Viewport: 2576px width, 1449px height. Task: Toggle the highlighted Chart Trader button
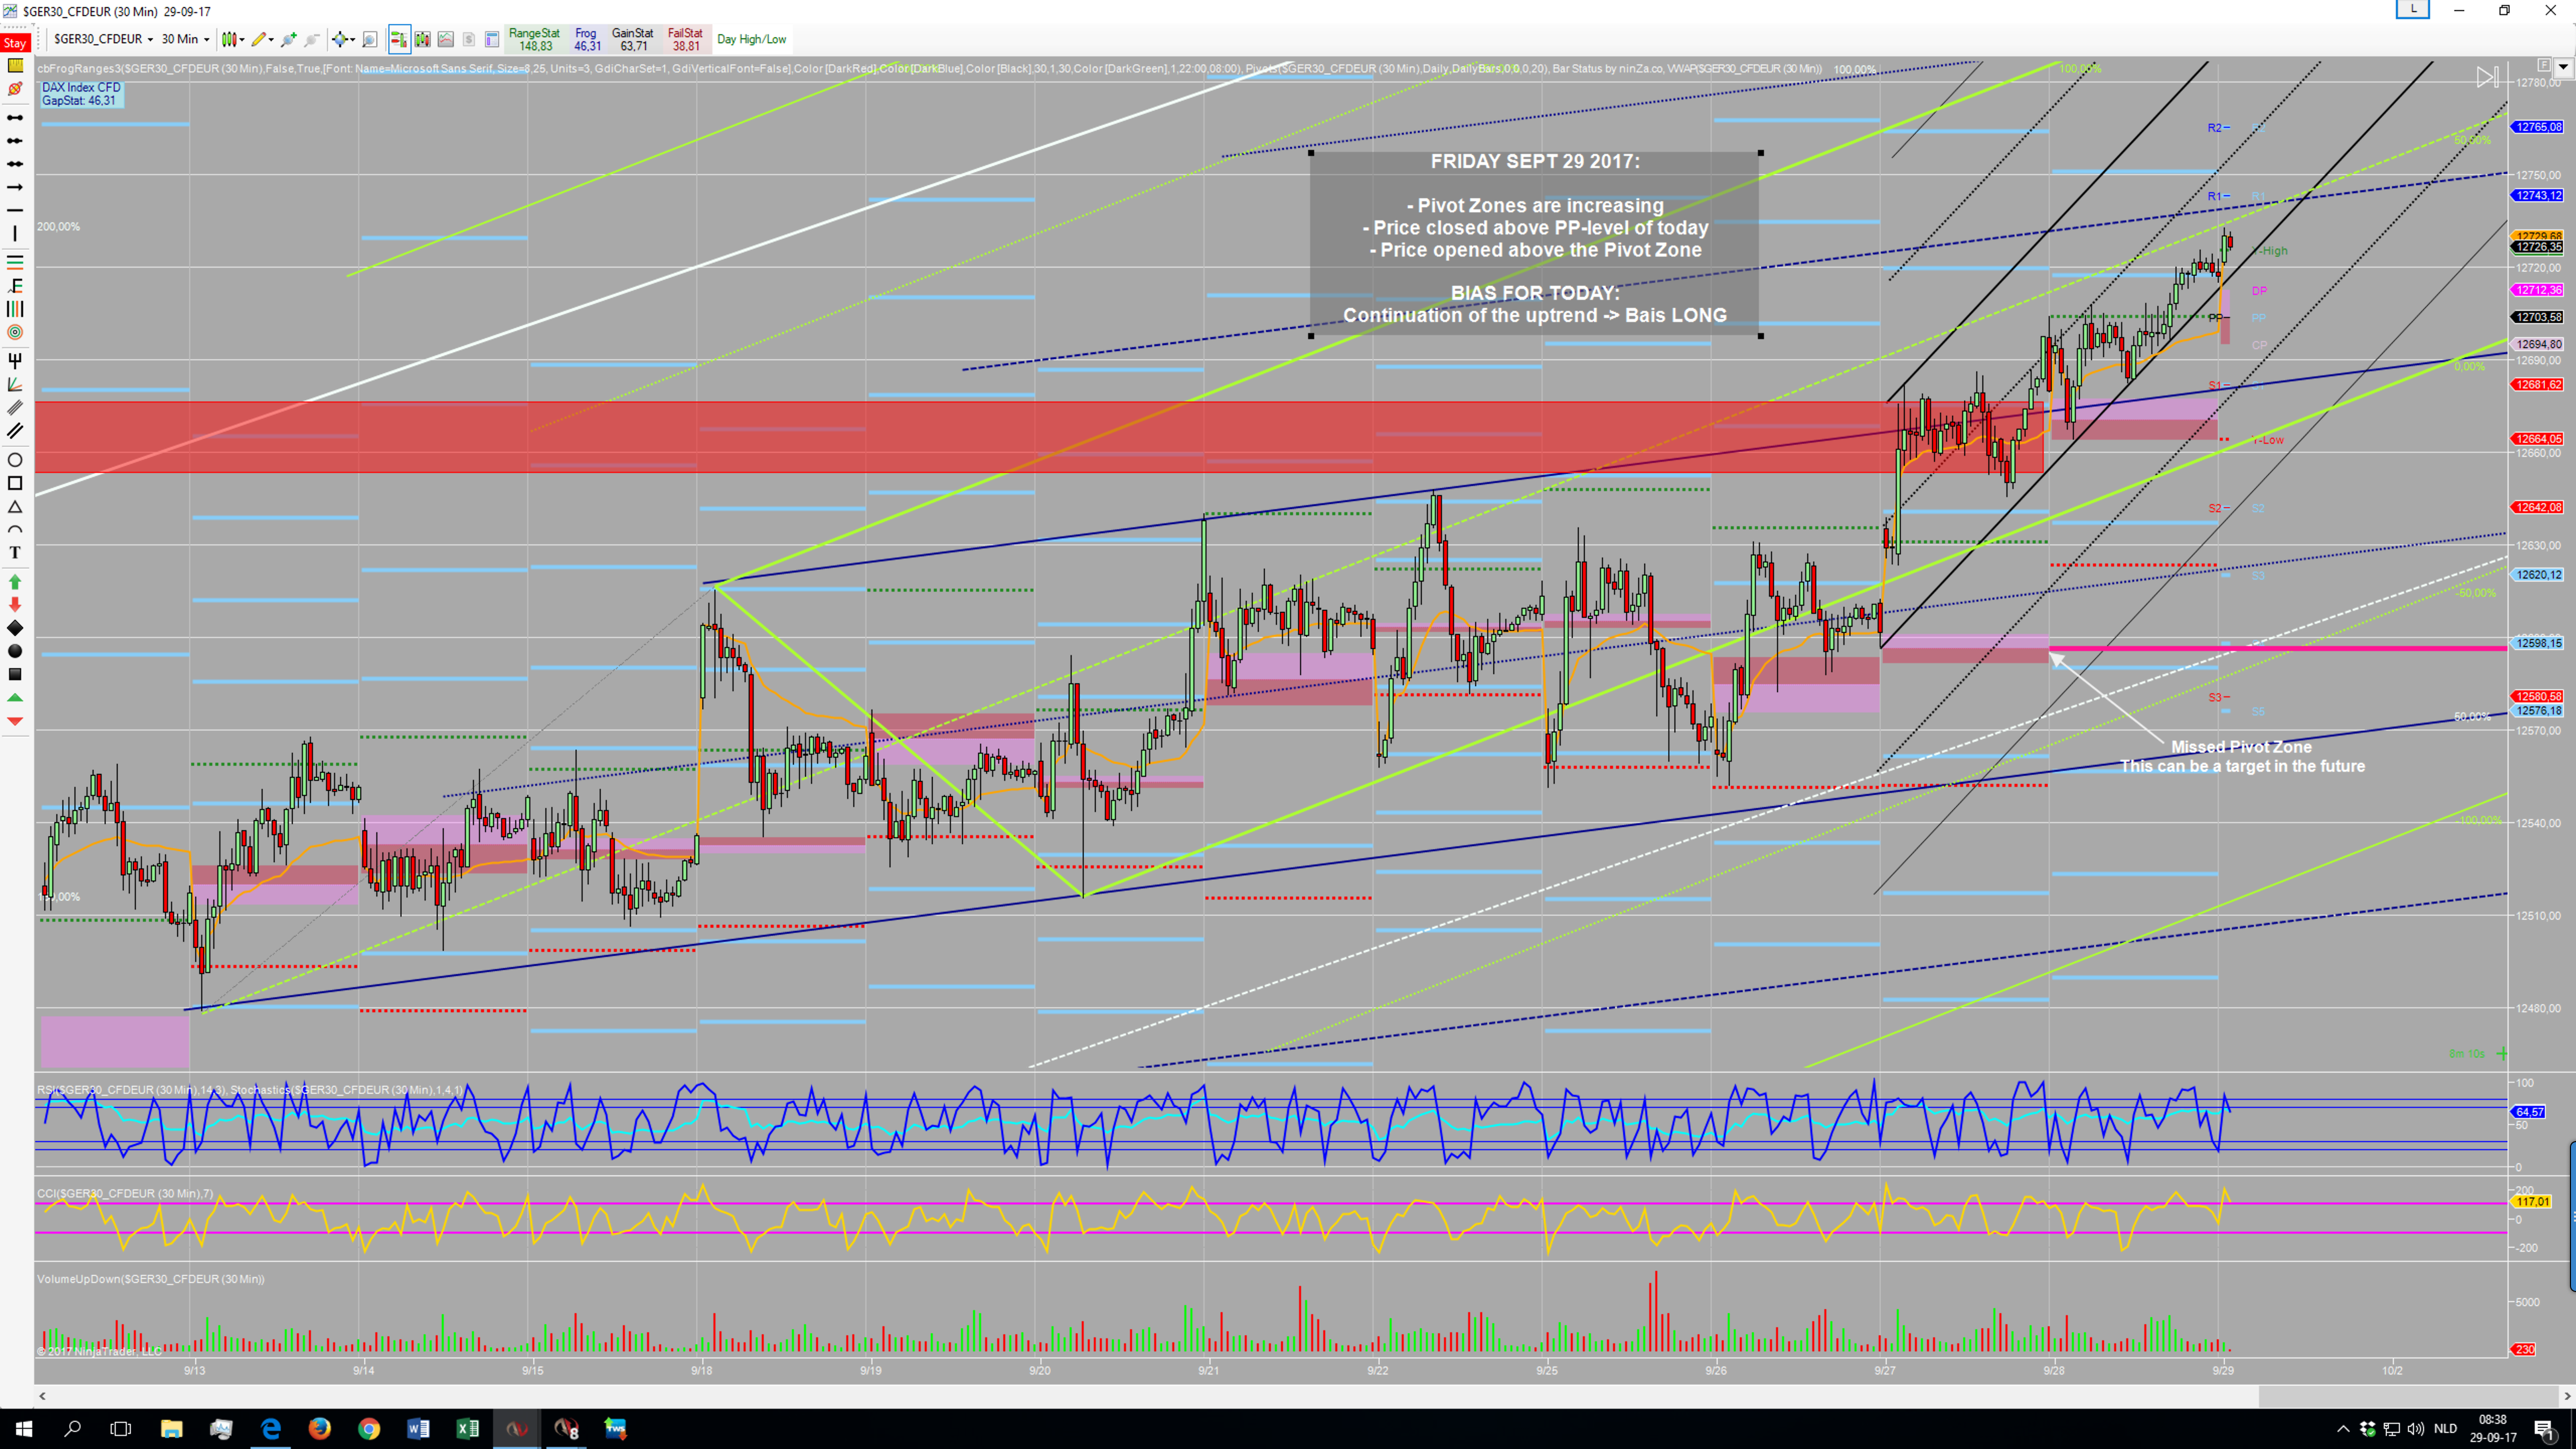click(x=399, y=39)
